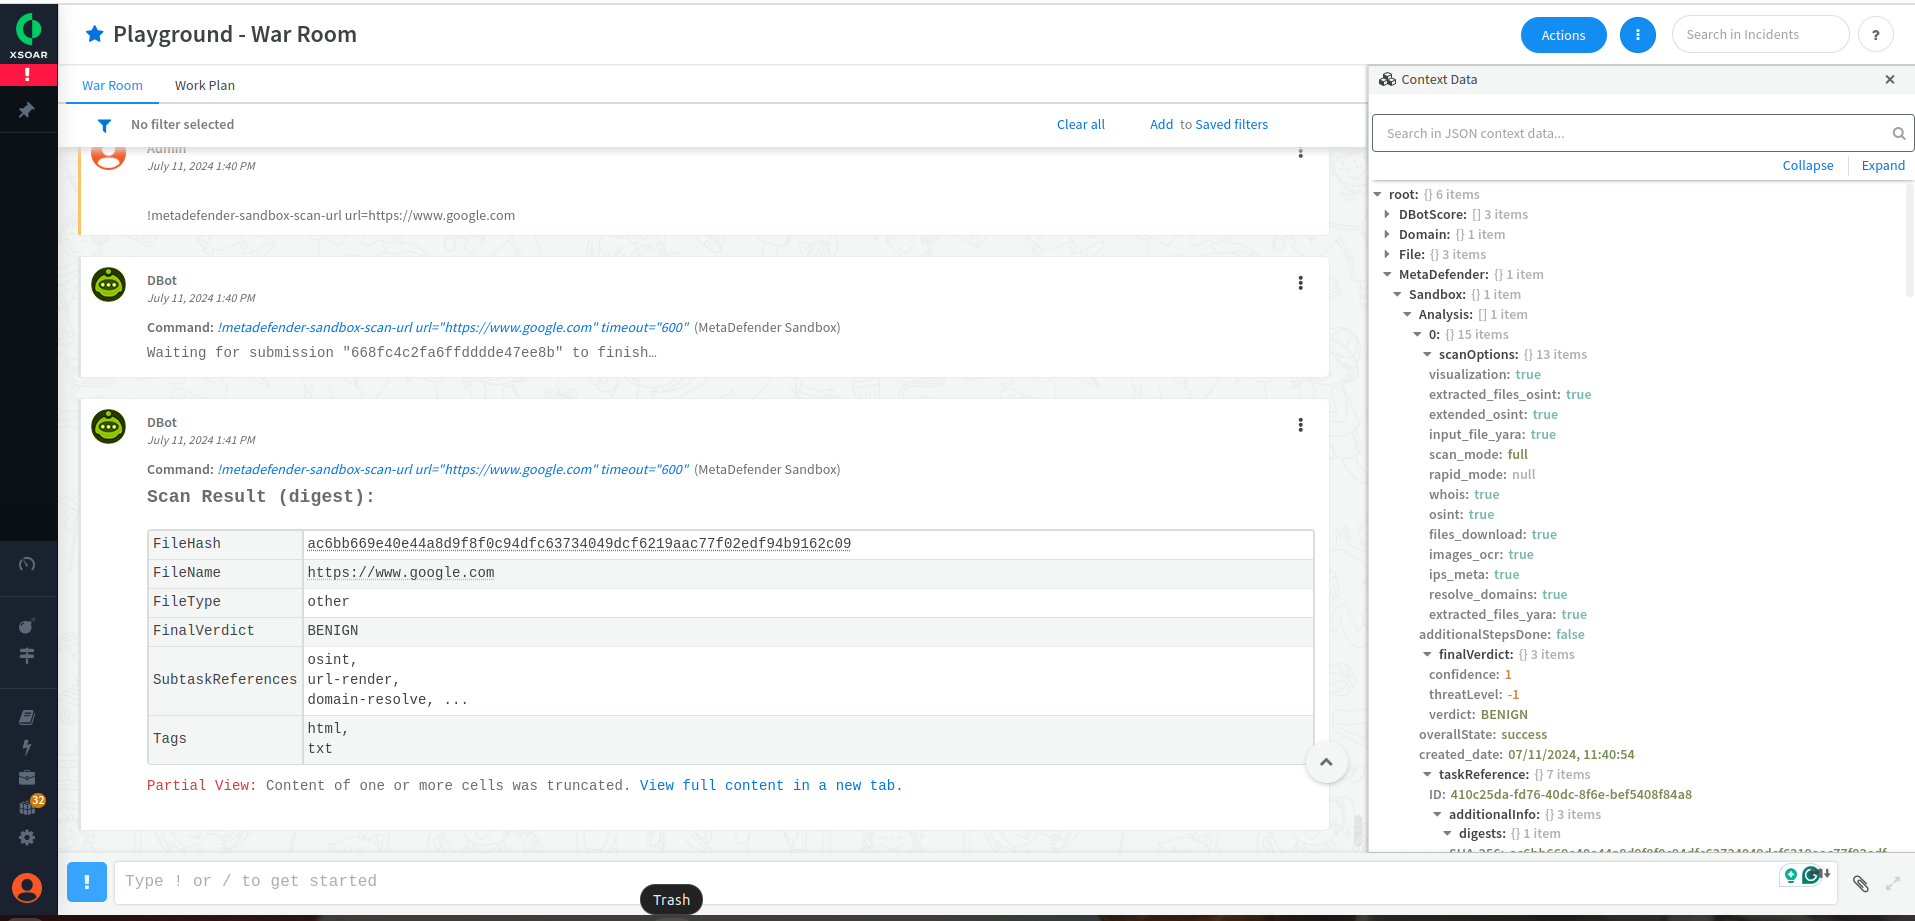This screenshot has width=1915, height=921.
Task: Focus the Search in Incidents field
Action: pos(1760,35)
